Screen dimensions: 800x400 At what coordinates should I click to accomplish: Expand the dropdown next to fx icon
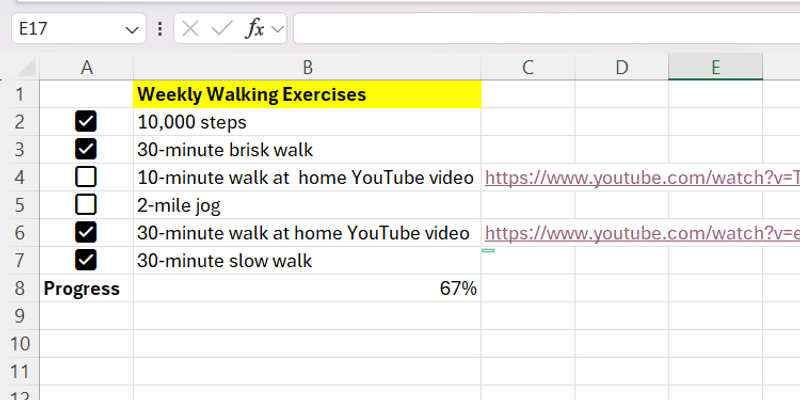tap(277, 30)
